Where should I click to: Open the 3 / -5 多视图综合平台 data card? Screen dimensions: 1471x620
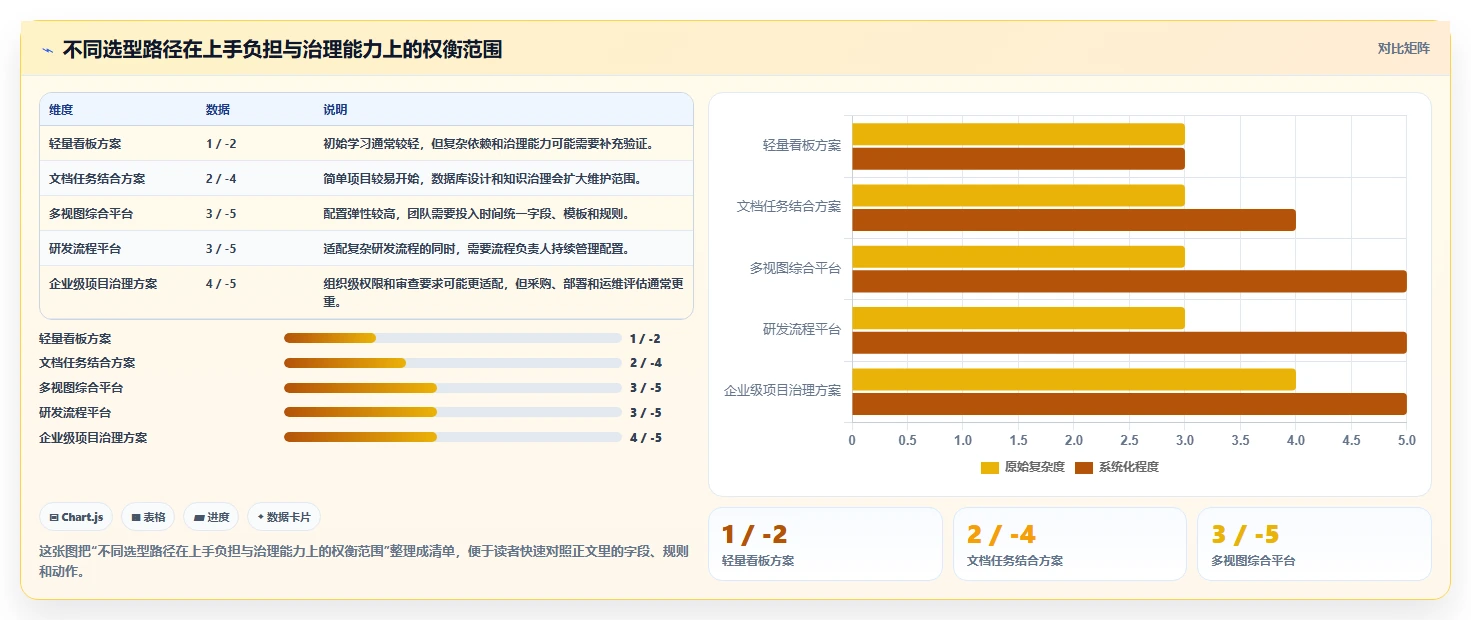click(x=1314, y=544)
